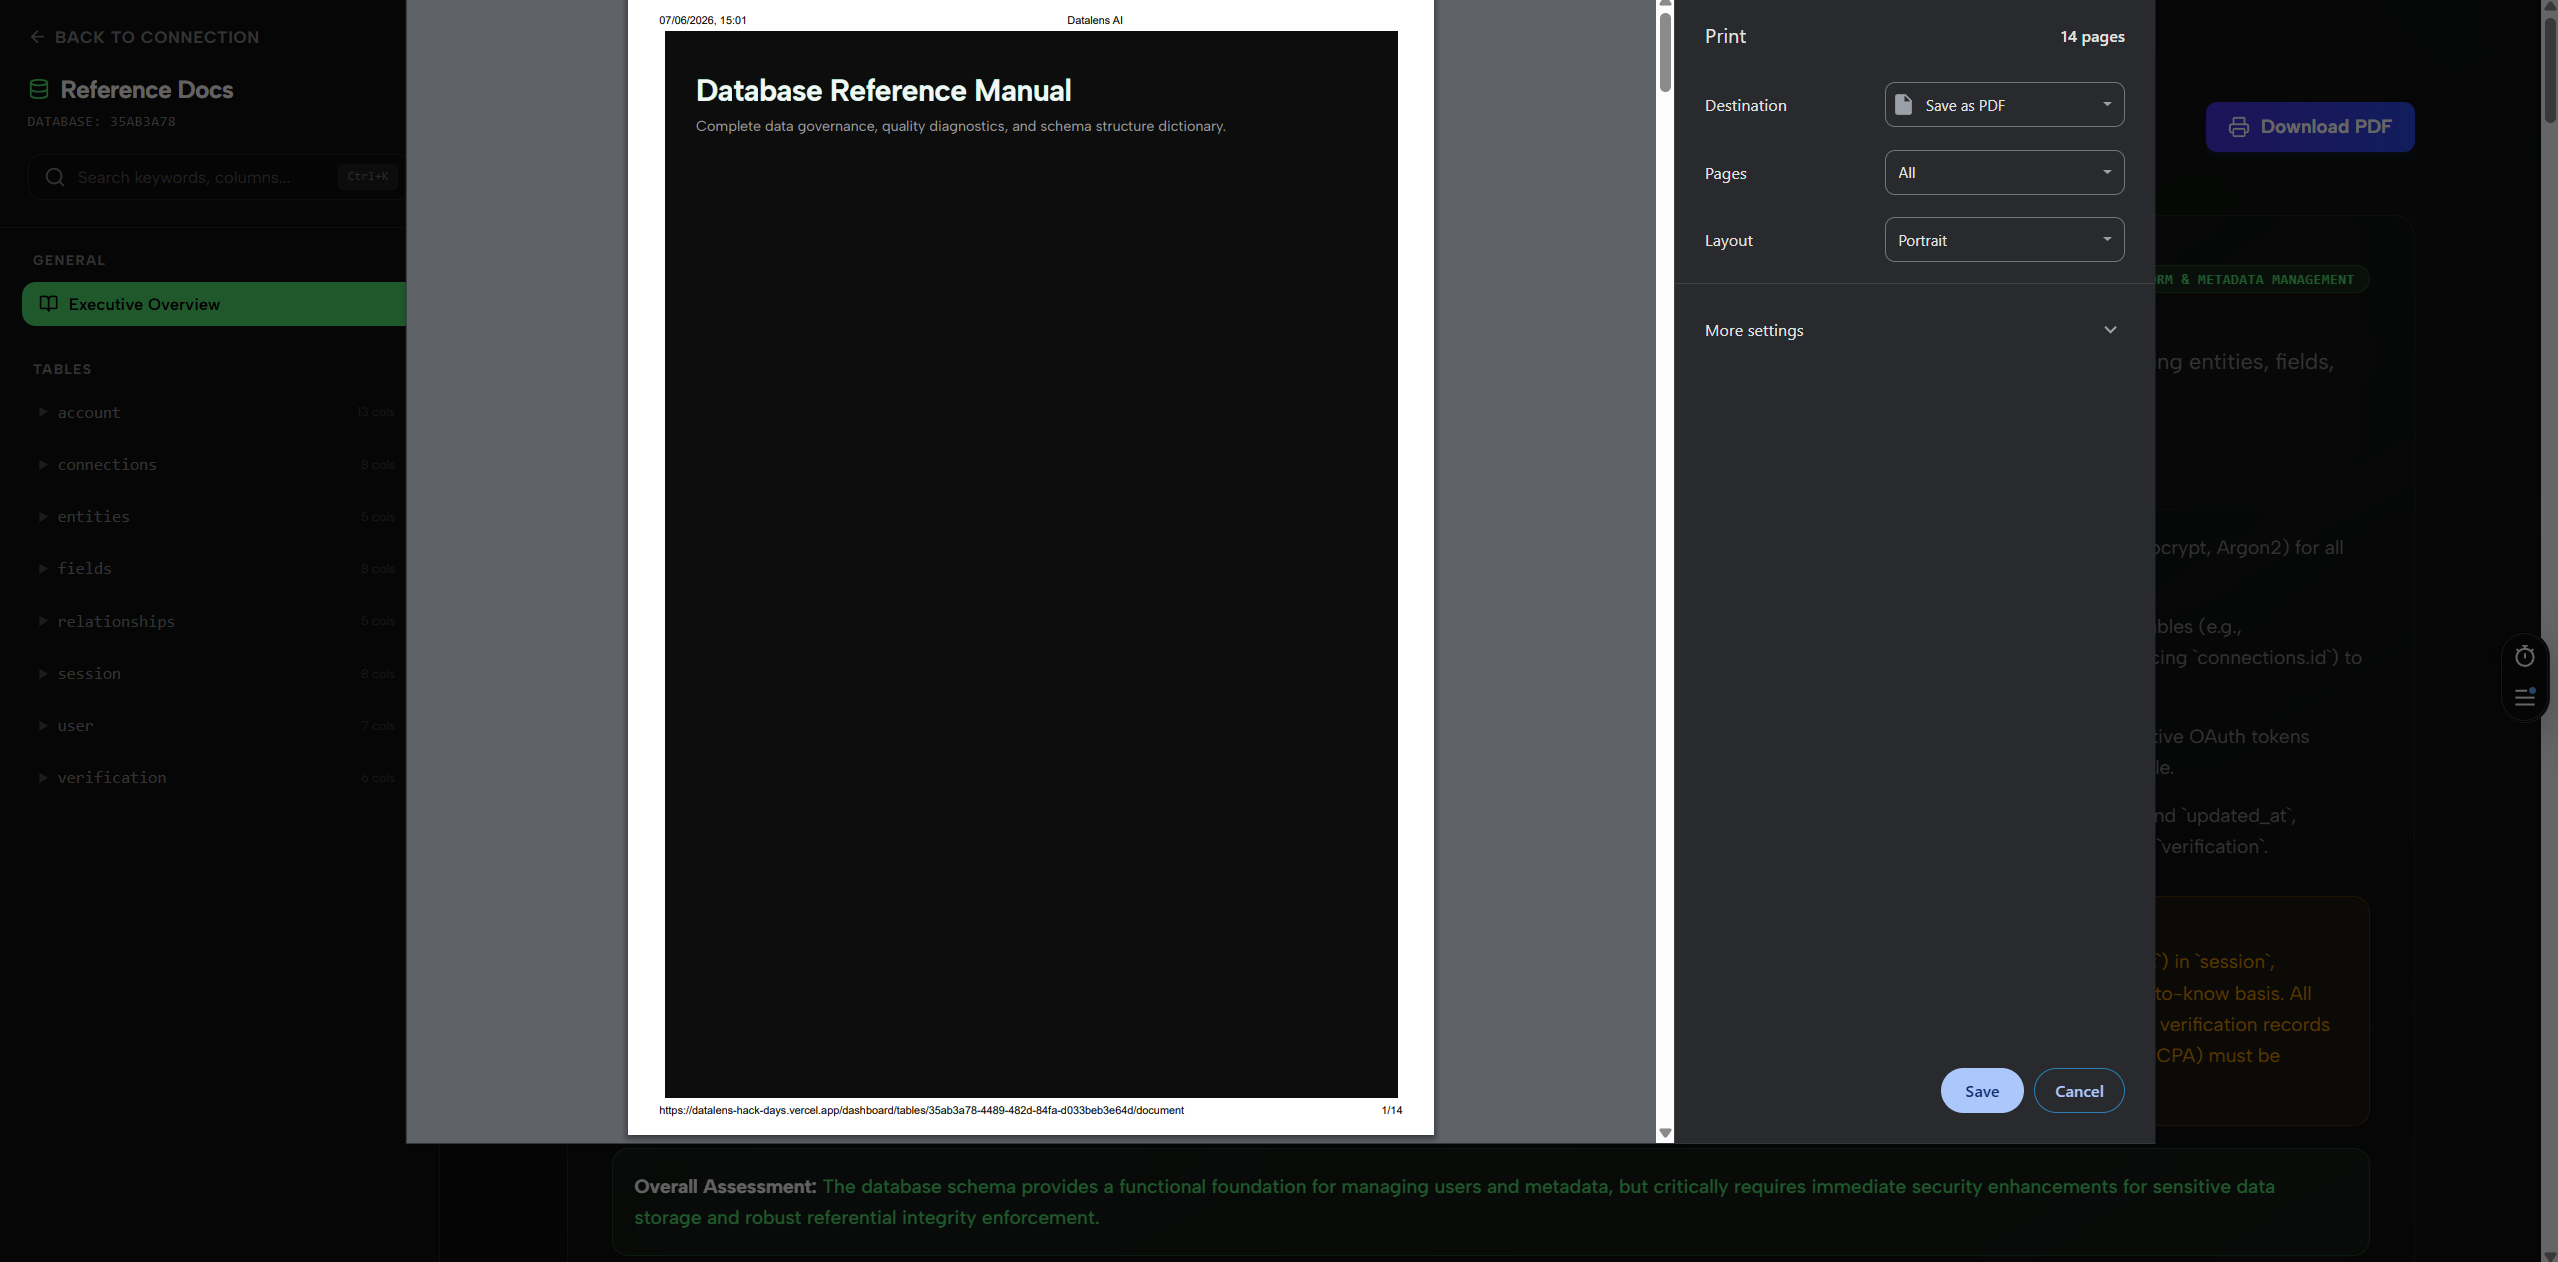Click the book icon on Executive Overview
The height and width of the screenshot is (1262, 2558).
48,303
